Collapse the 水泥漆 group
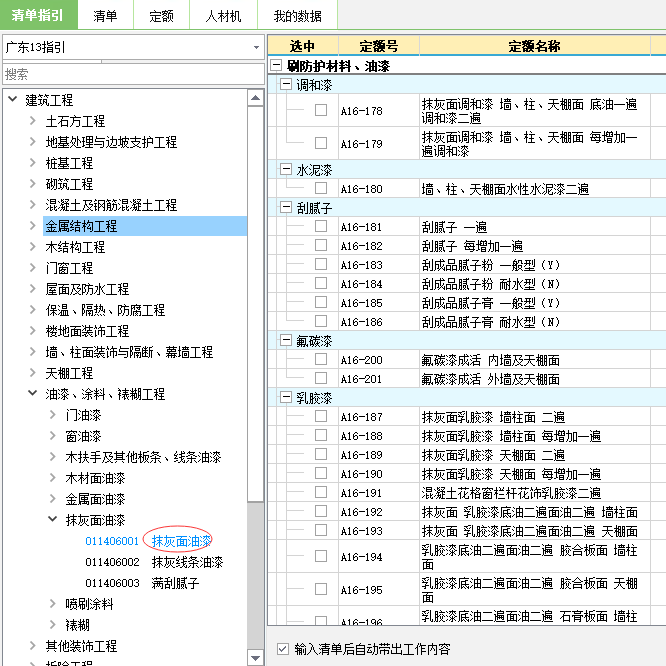 (x=286, y=169)
